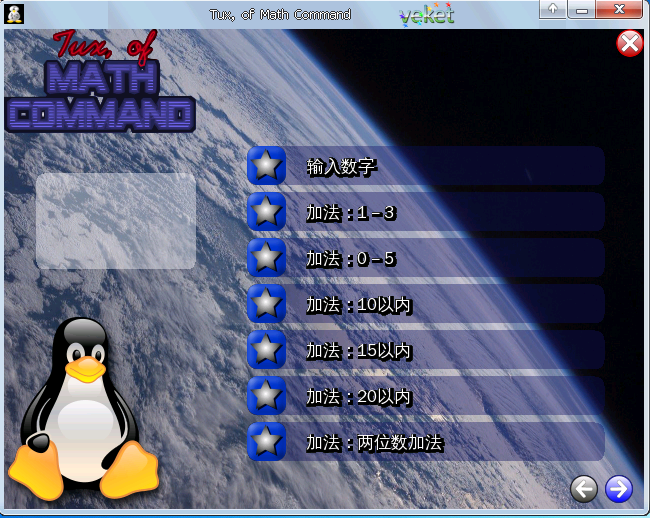The width and height of the screenshot is (650, 518).
Task: Click the Tux icon in the title bar
Action: pyautogui.click(x=14, y=15)
